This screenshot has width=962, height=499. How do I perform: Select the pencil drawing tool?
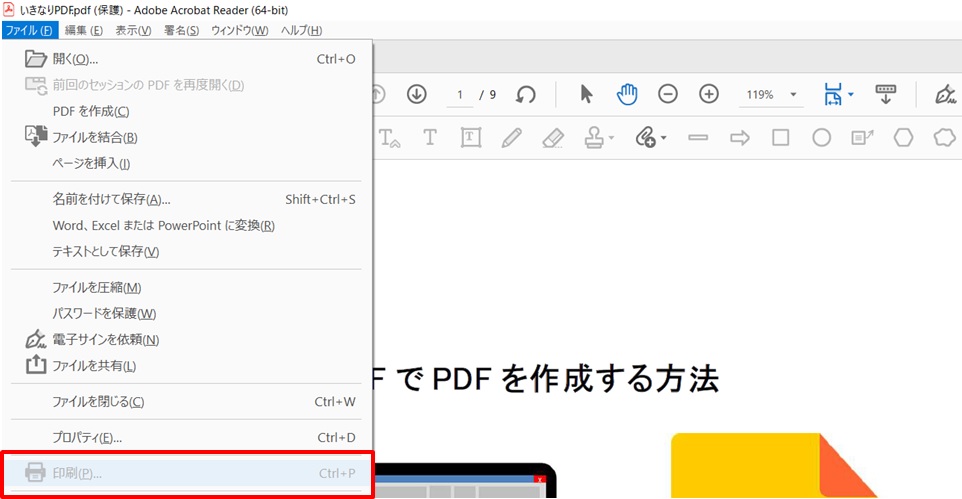[x=512, y=137]
